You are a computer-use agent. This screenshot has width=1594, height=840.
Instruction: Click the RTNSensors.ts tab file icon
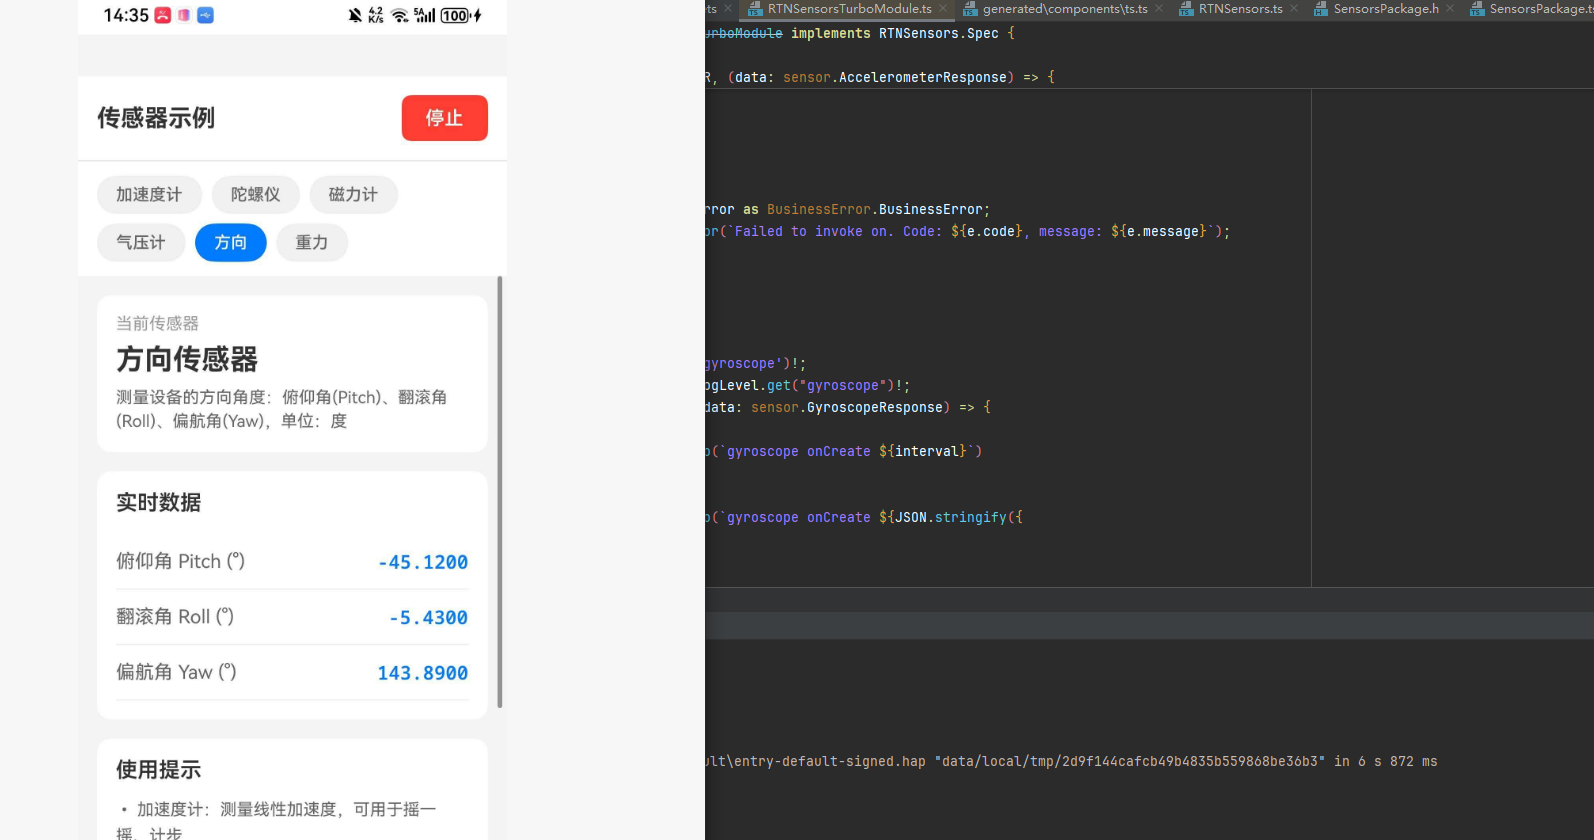(x=1186, y=9)
